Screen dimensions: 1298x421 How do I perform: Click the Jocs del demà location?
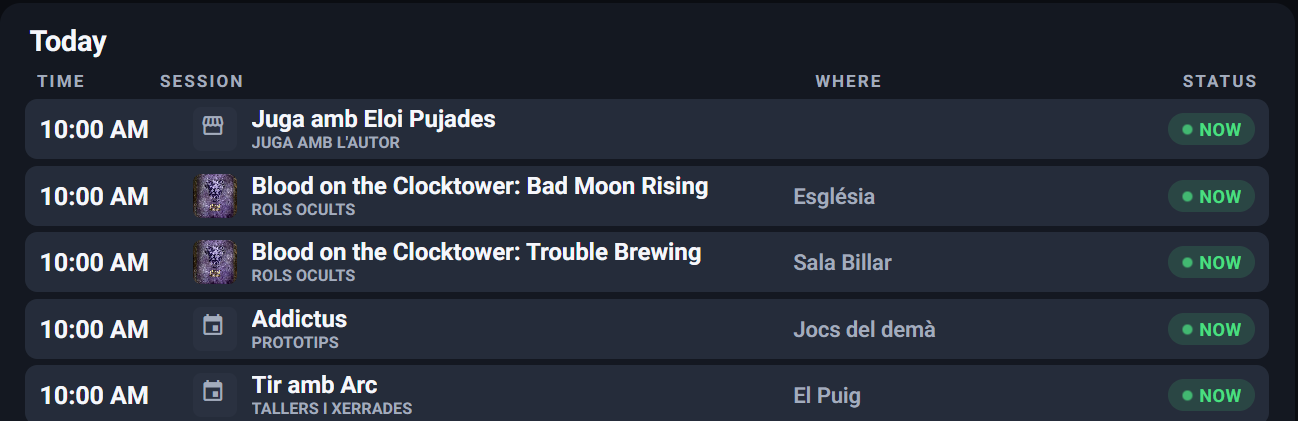864,329
